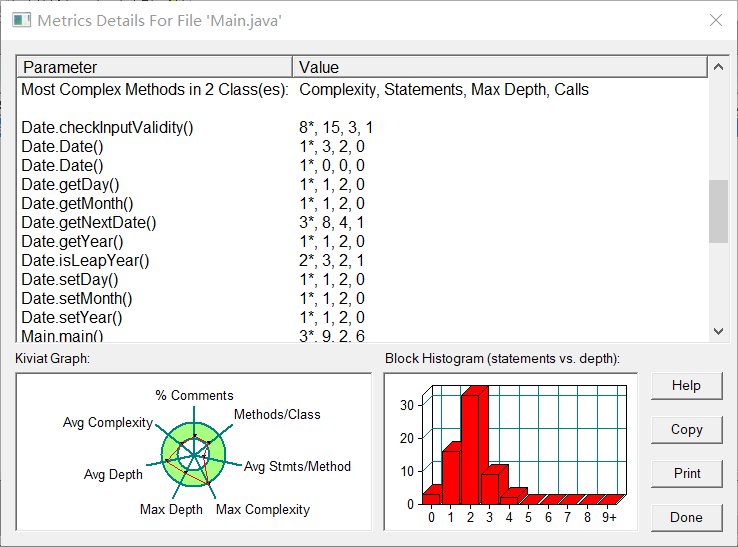
Task: Select the Date.getMonth() row
Action: (x=362, y=203)
